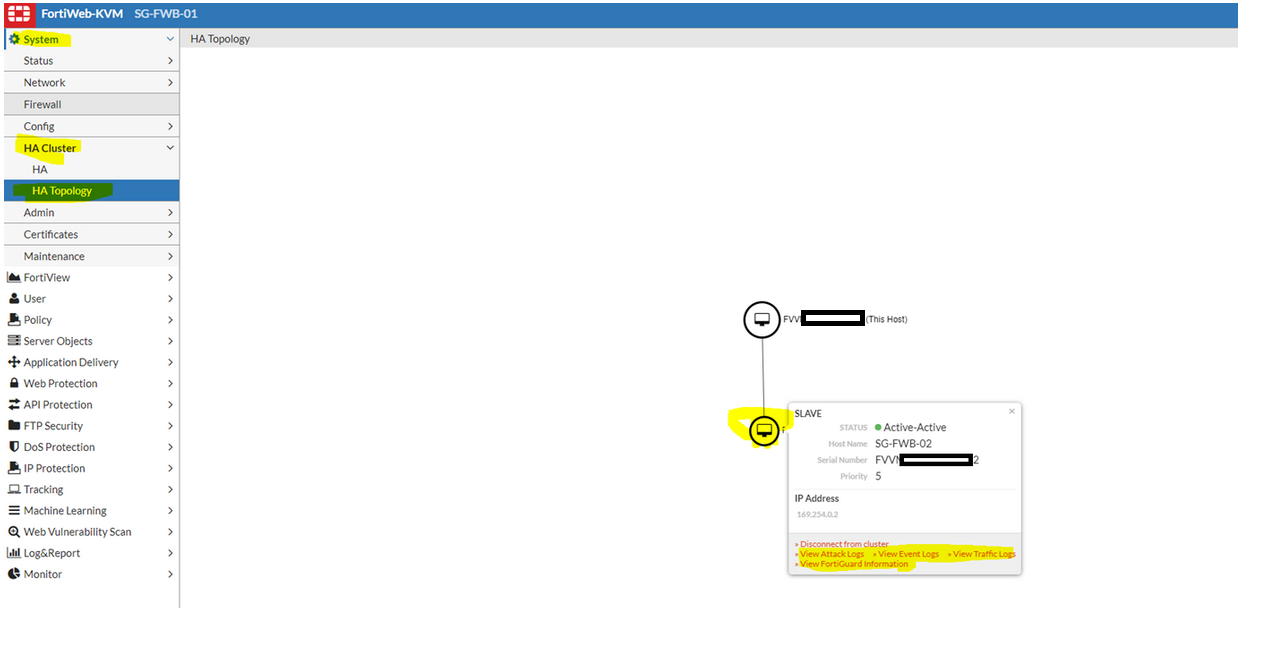Click the SLAVE popup heading
This screenshot has width=1283, height=659.
[x=808, y=413]
